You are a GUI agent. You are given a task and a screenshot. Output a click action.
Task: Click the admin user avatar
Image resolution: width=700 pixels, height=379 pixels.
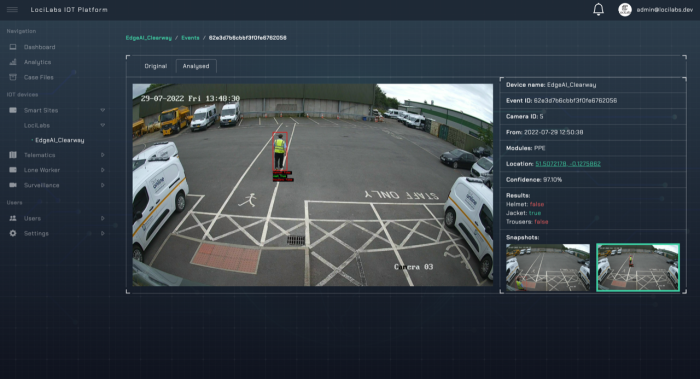coord(625,9)
